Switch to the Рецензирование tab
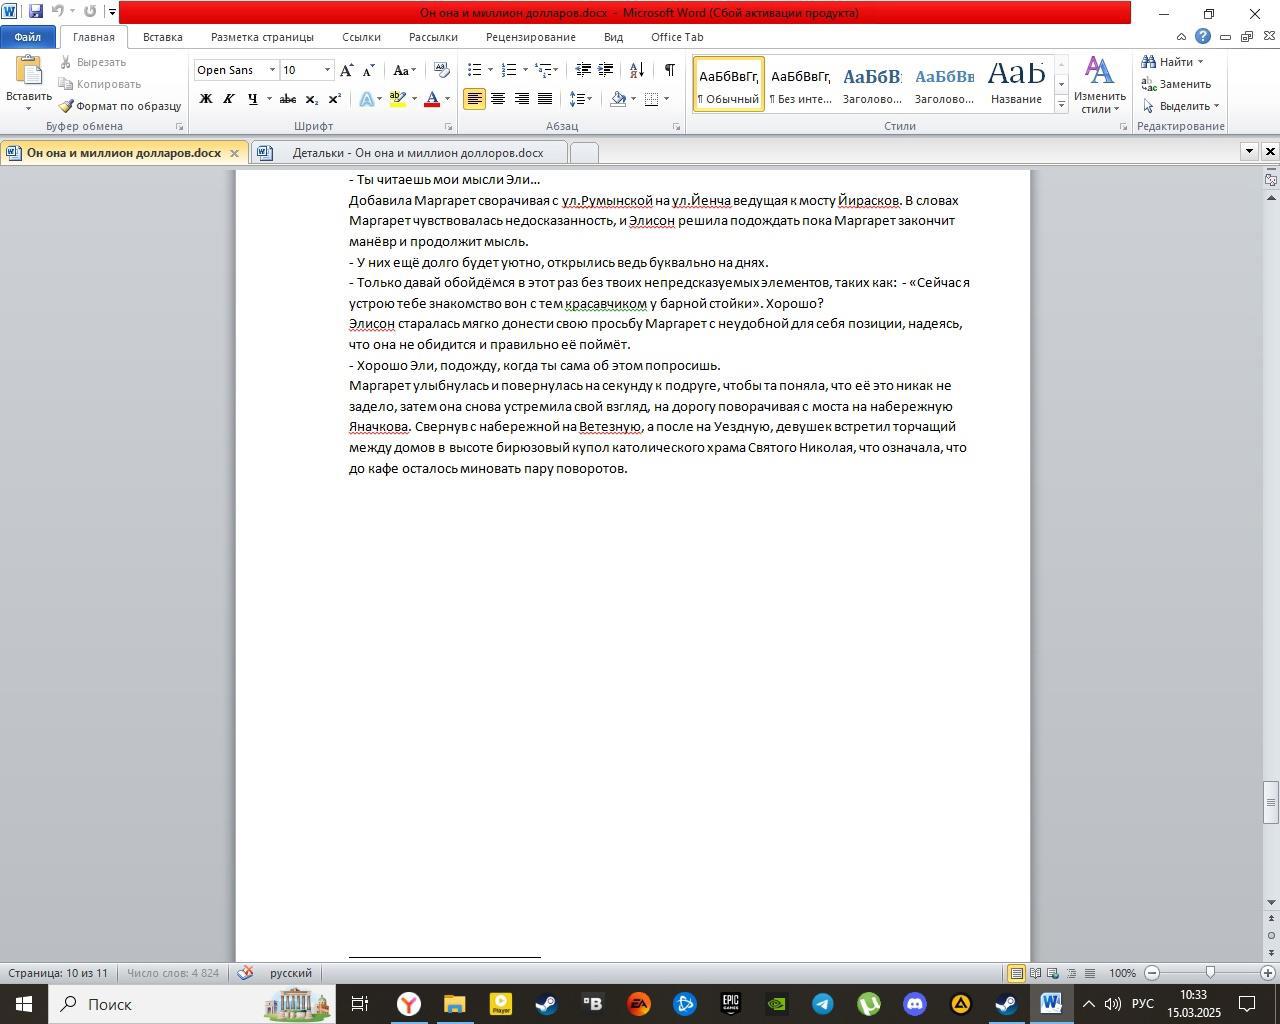Screen dimensions: 1280x1024 [x=530, y=37]
